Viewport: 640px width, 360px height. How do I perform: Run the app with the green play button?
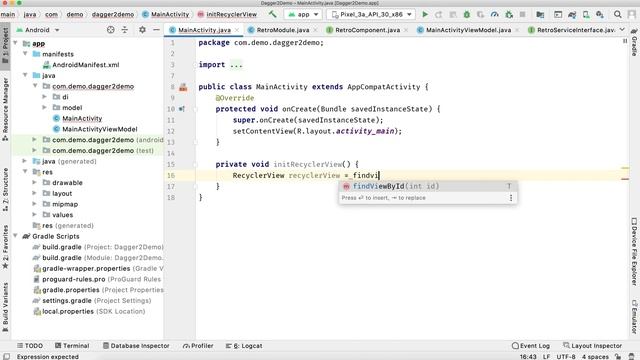425,14
